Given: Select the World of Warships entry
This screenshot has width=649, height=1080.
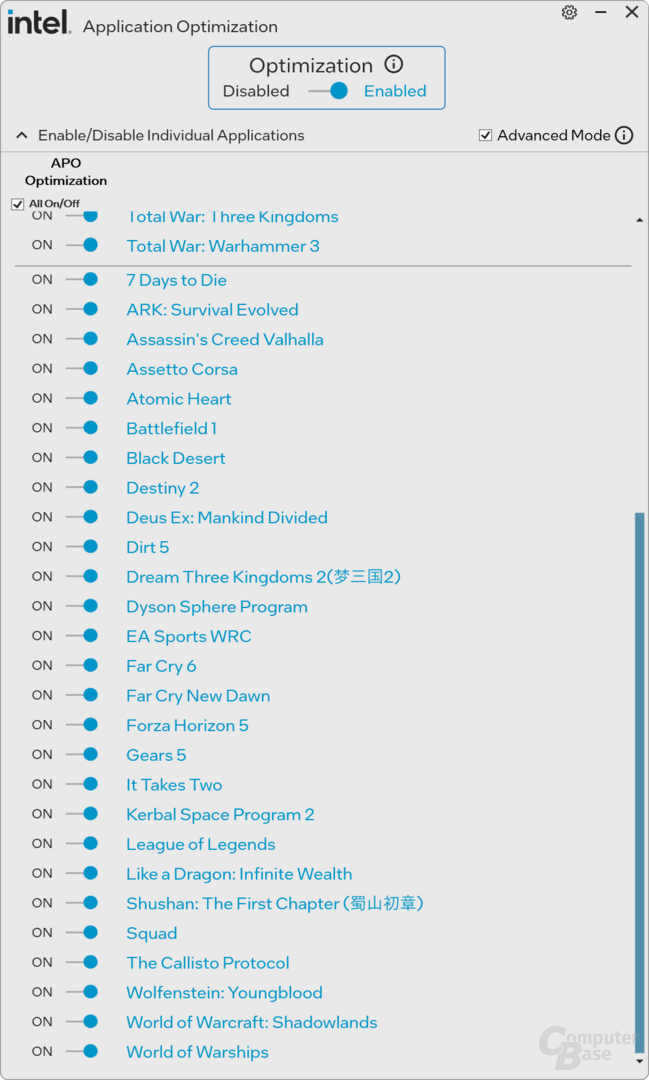Looking at the screenshot, I should pyautogui.click(x=197, y=1052).
